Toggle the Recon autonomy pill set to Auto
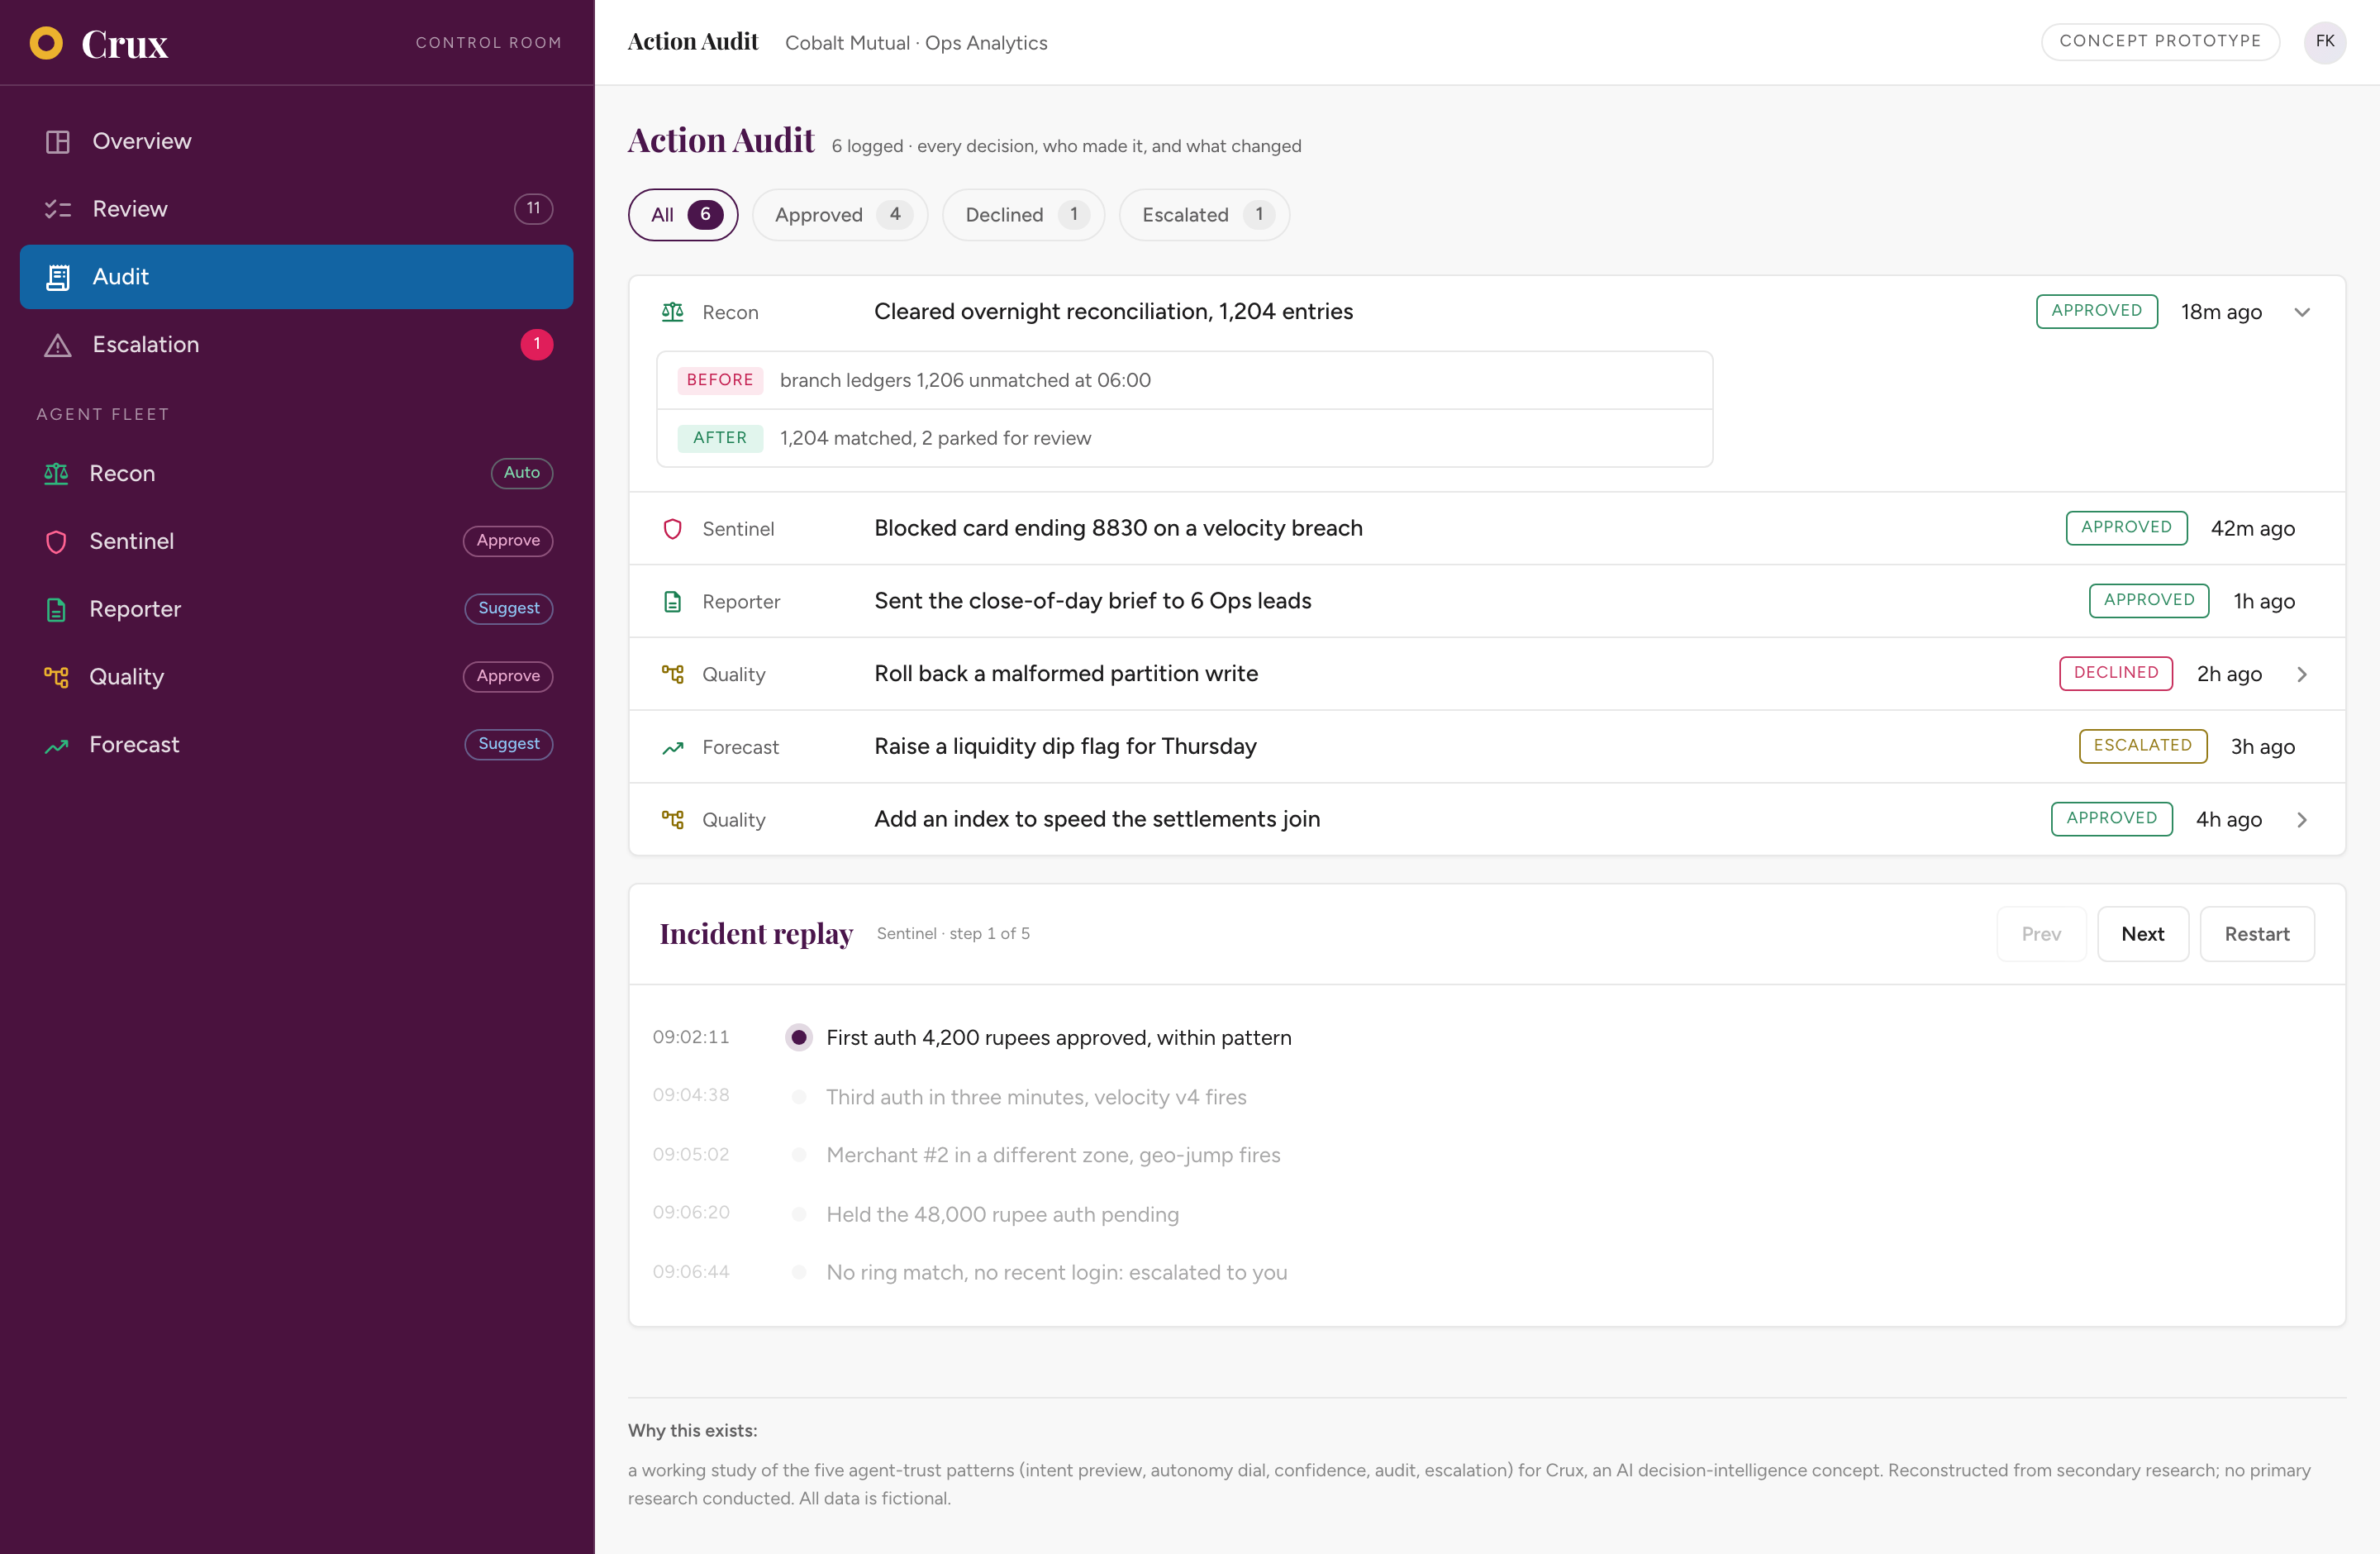 [522, 473]
